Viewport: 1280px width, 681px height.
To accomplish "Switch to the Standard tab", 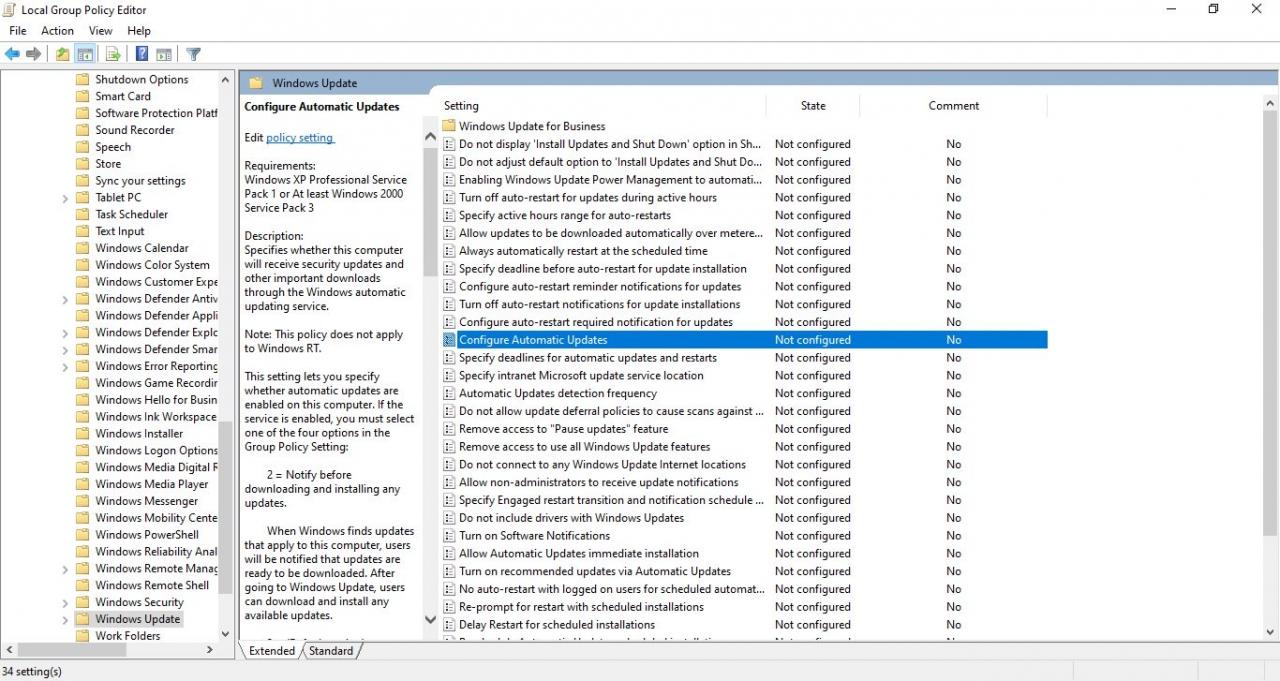I will point(331,650).
